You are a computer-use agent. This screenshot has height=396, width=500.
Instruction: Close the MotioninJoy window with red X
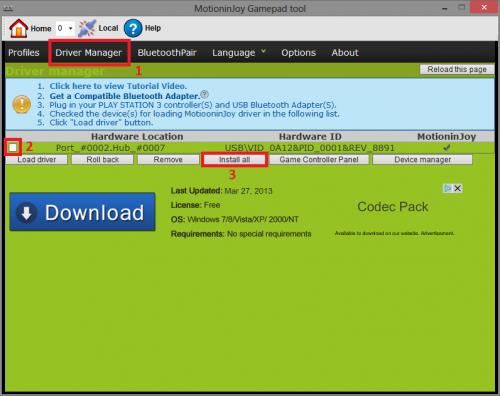484,7
